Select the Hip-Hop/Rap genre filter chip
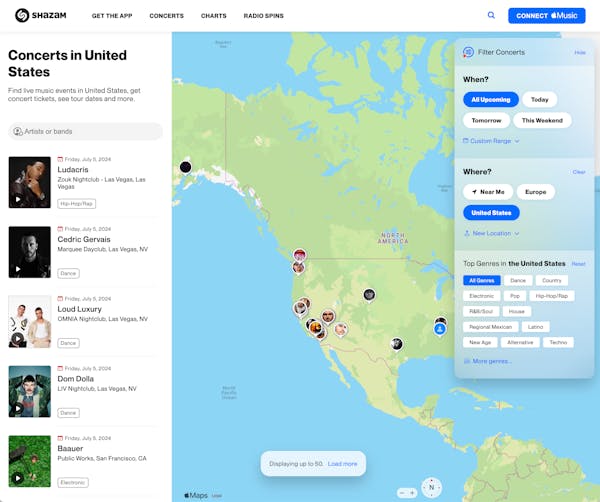The width and height of the screenshot is (600, 502). (552, 296)
